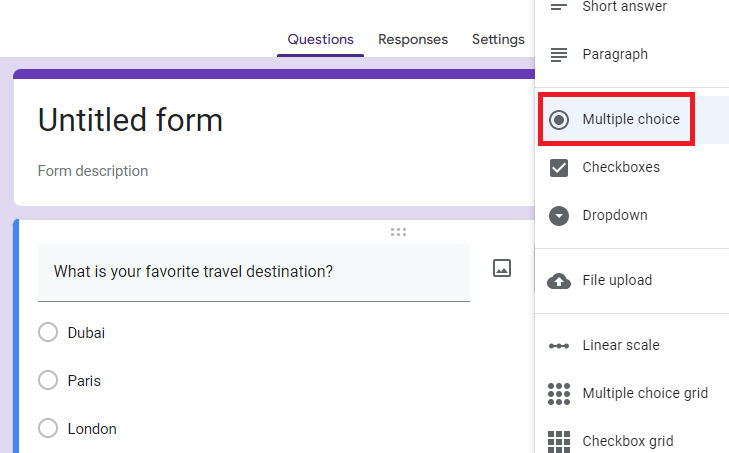Open the Responses tab
The image size is (729, 453).
coord(413,40)
